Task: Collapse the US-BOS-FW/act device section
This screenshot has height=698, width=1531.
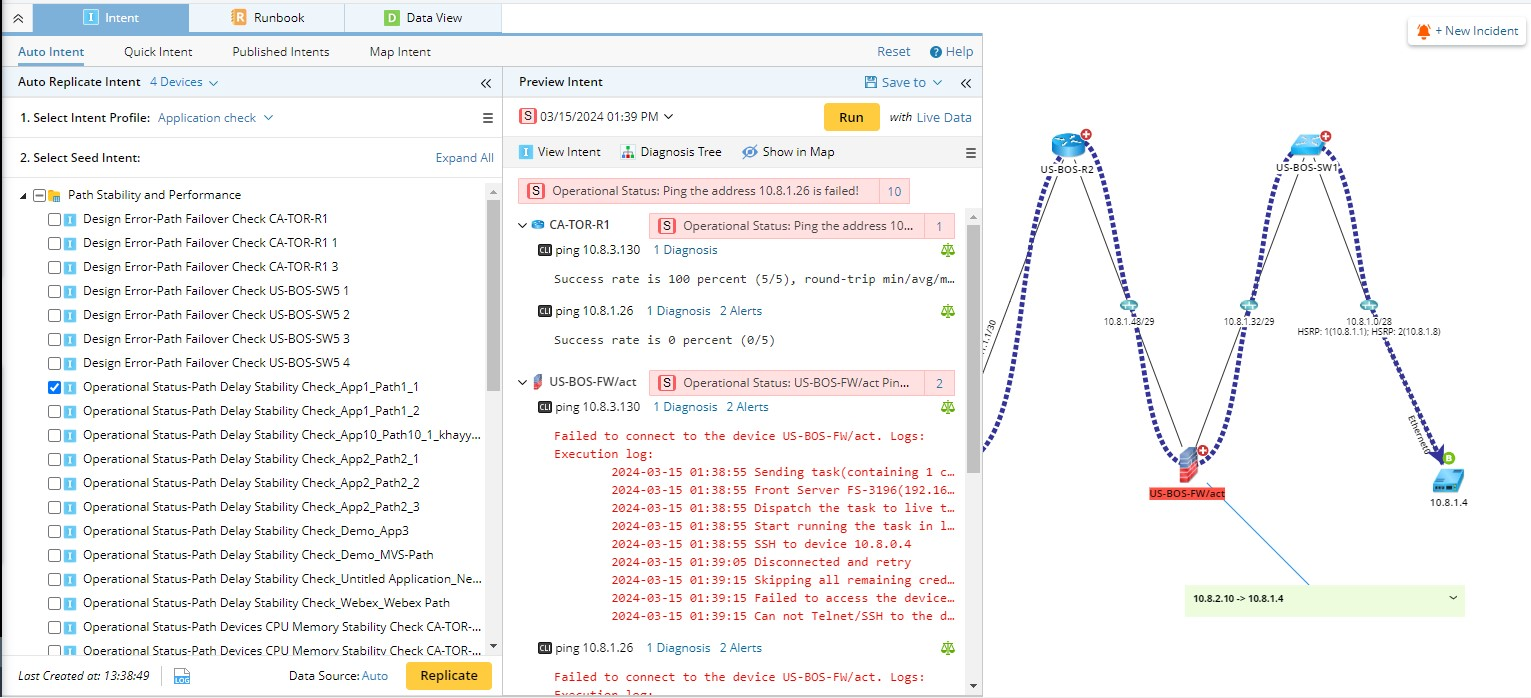Action: [523, 382]
